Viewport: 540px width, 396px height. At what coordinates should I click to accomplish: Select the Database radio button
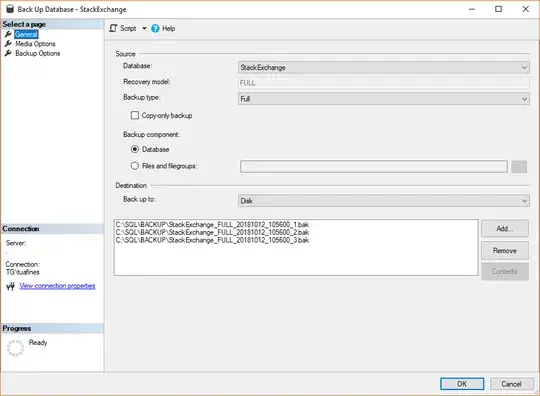tap(135, 149)
